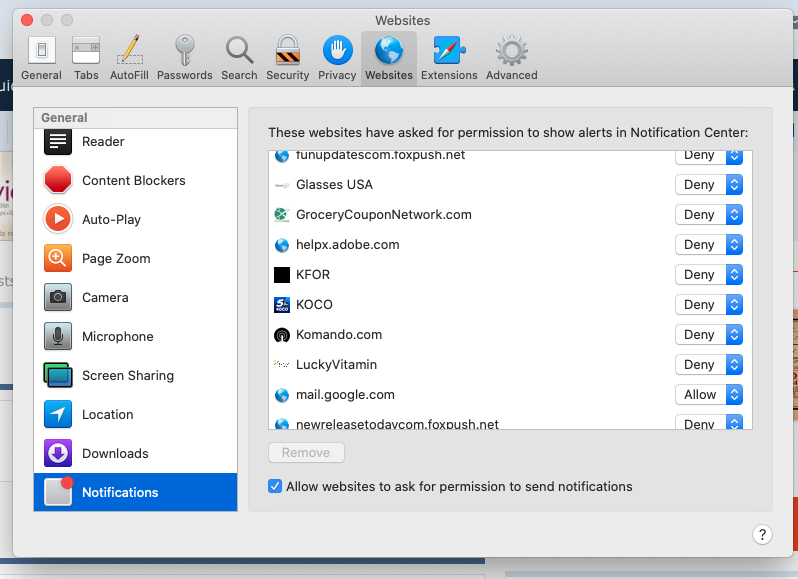Click the help question mark button
The height and width of the screenshot is (579, 798).
762,535
